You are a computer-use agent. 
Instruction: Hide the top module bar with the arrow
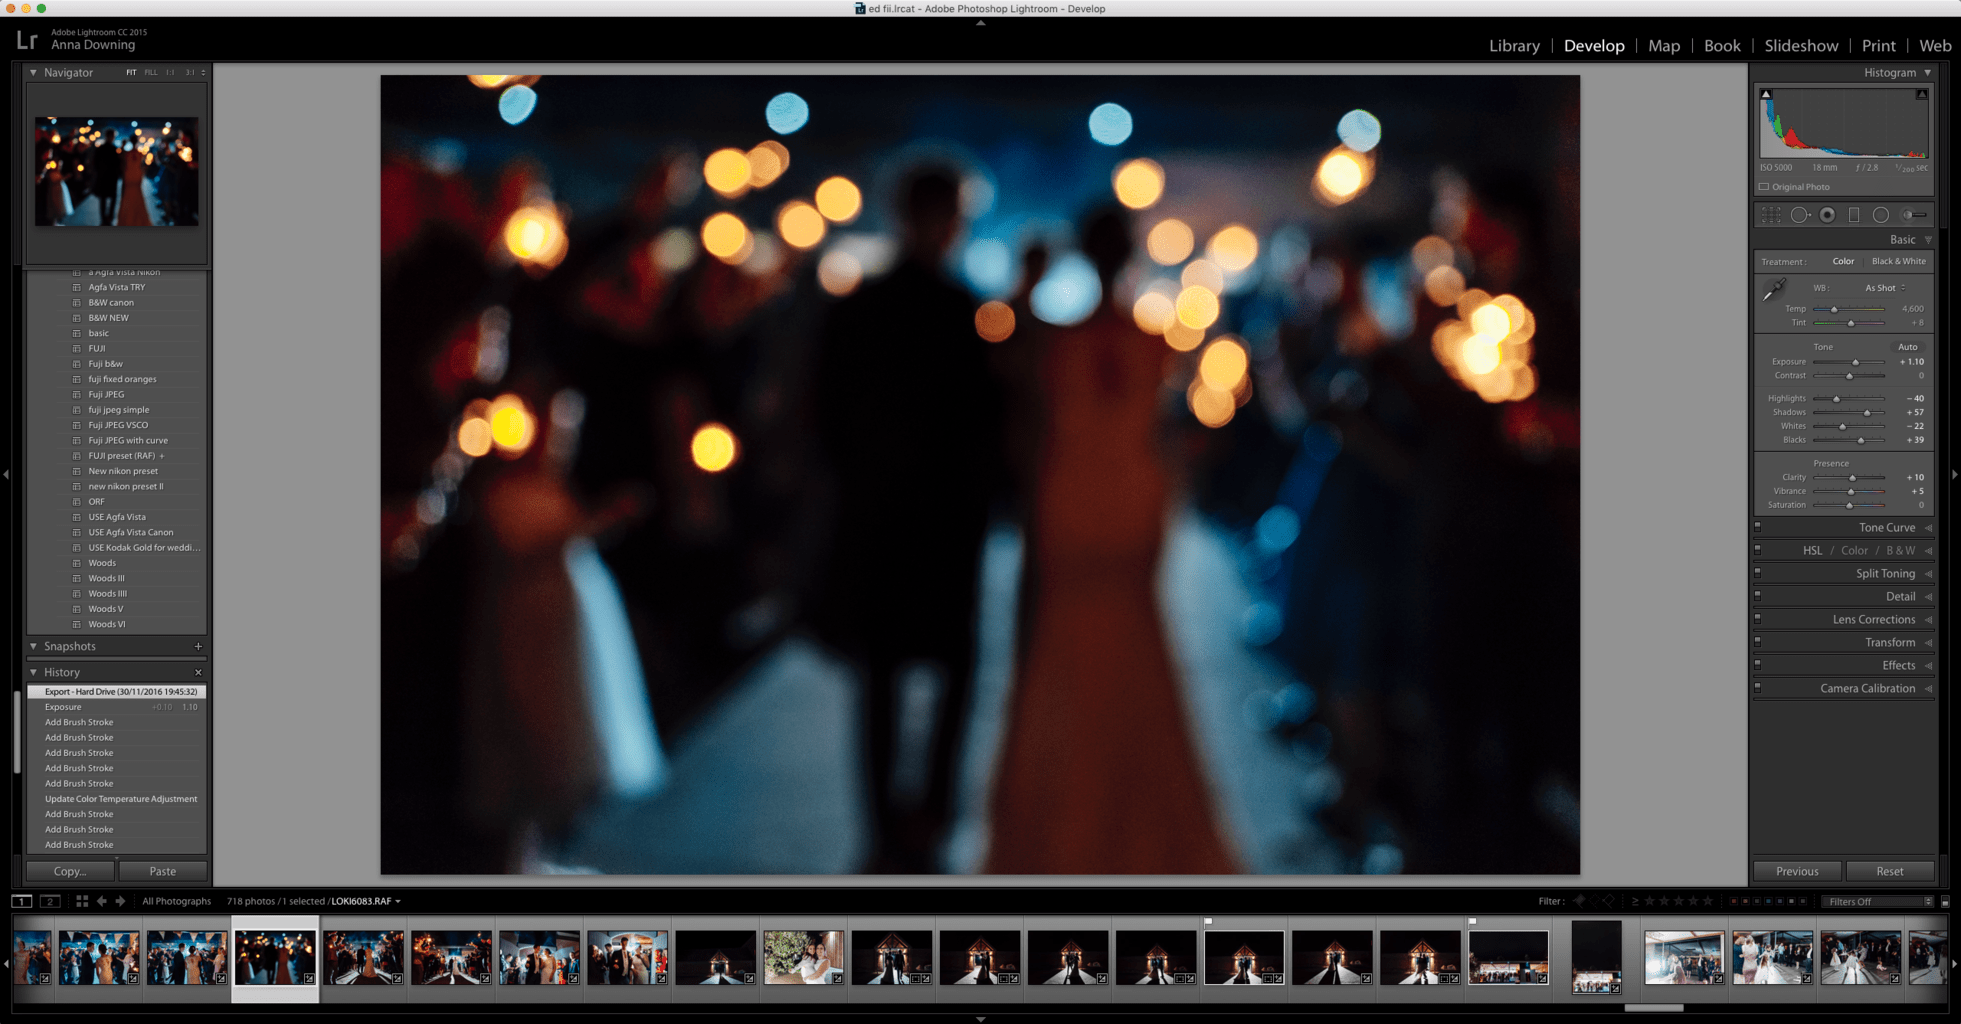[980, 22]
